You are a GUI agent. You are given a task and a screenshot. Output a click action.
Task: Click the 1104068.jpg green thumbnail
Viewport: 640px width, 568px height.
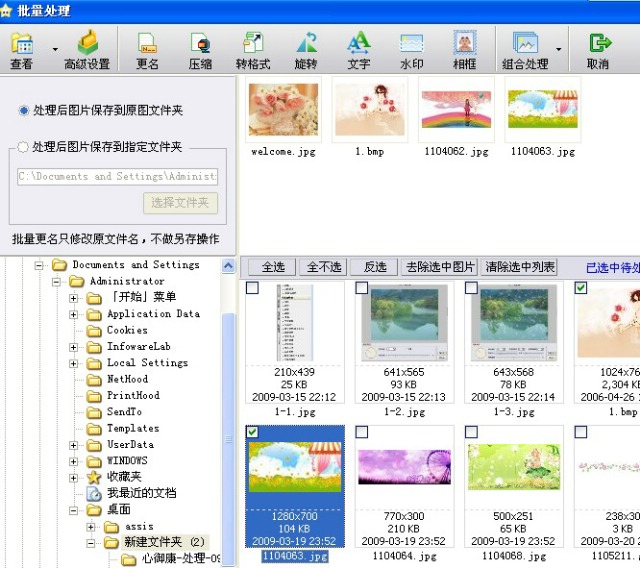(x=514, y=467)
